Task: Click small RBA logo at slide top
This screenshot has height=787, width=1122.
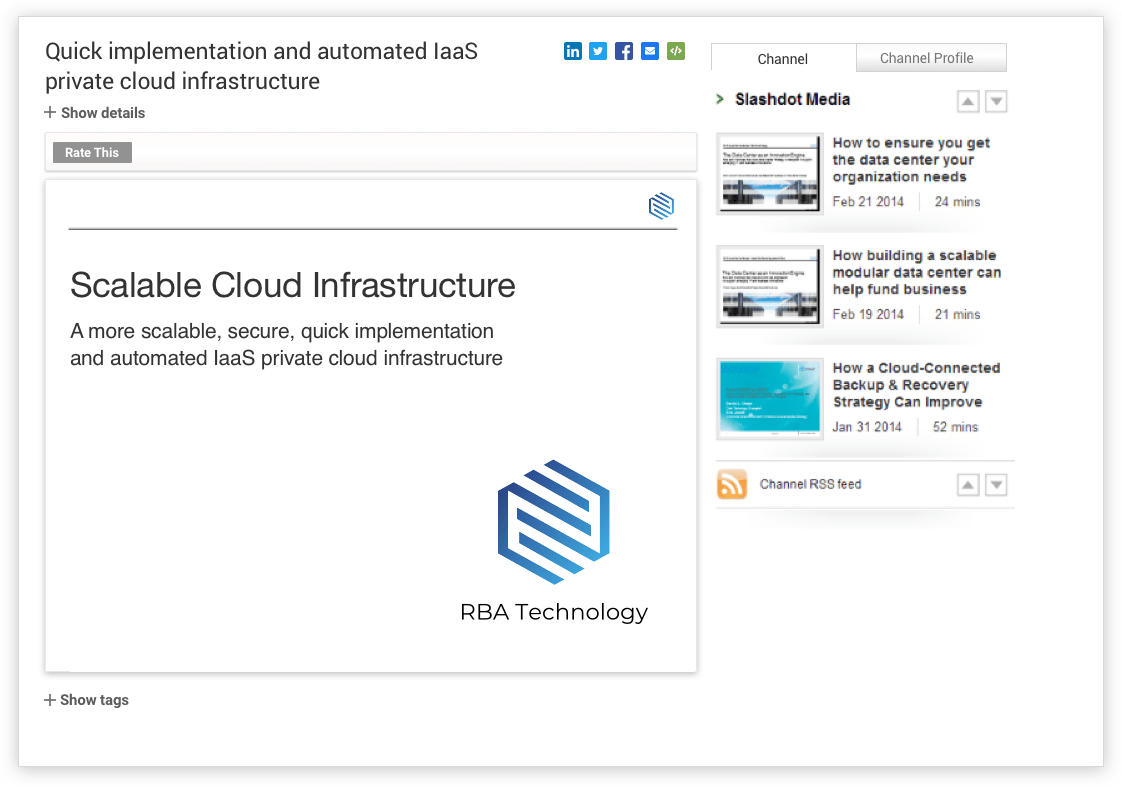Action: pyautogui.click(x=661, y=206)
